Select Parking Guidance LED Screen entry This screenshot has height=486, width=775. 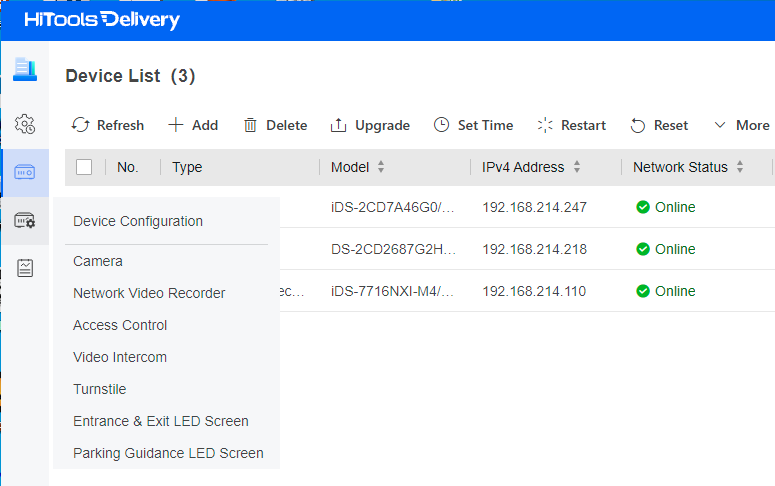click(x=168, y=453)
